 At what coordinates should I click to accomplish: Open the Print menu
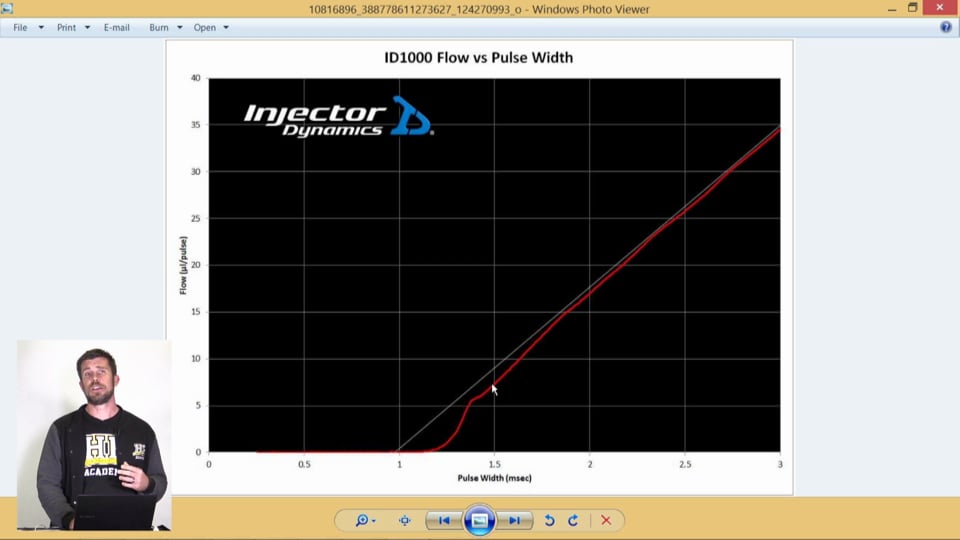[x=66, y=28]
